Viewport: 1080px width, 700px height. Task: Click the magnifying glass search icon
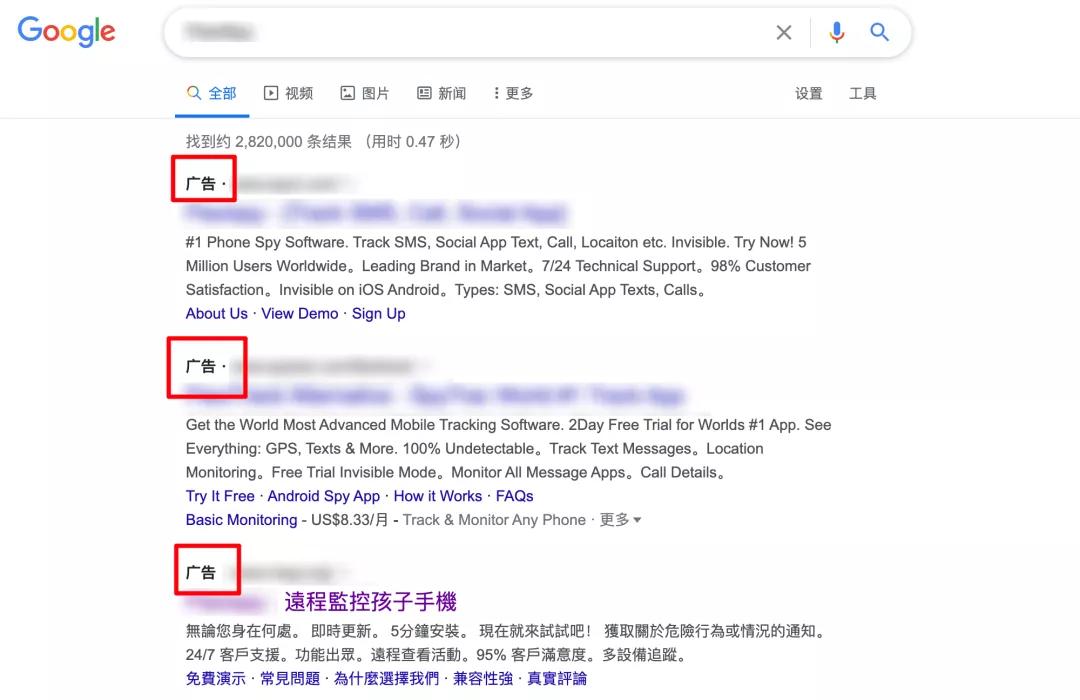click(879, 32)
